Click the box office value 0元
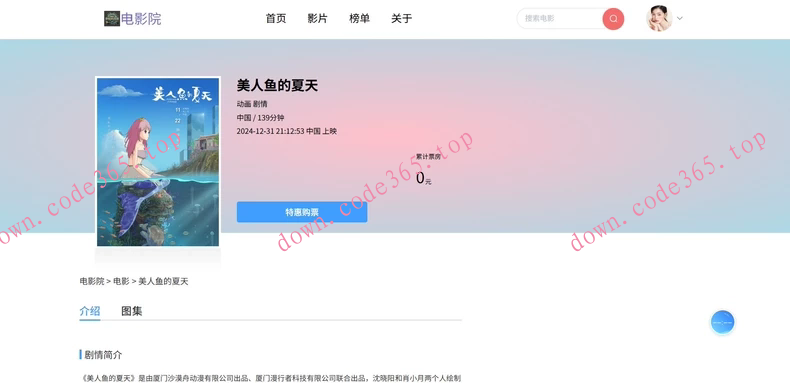Screen dimensions: 790x383 pos(424,178)
